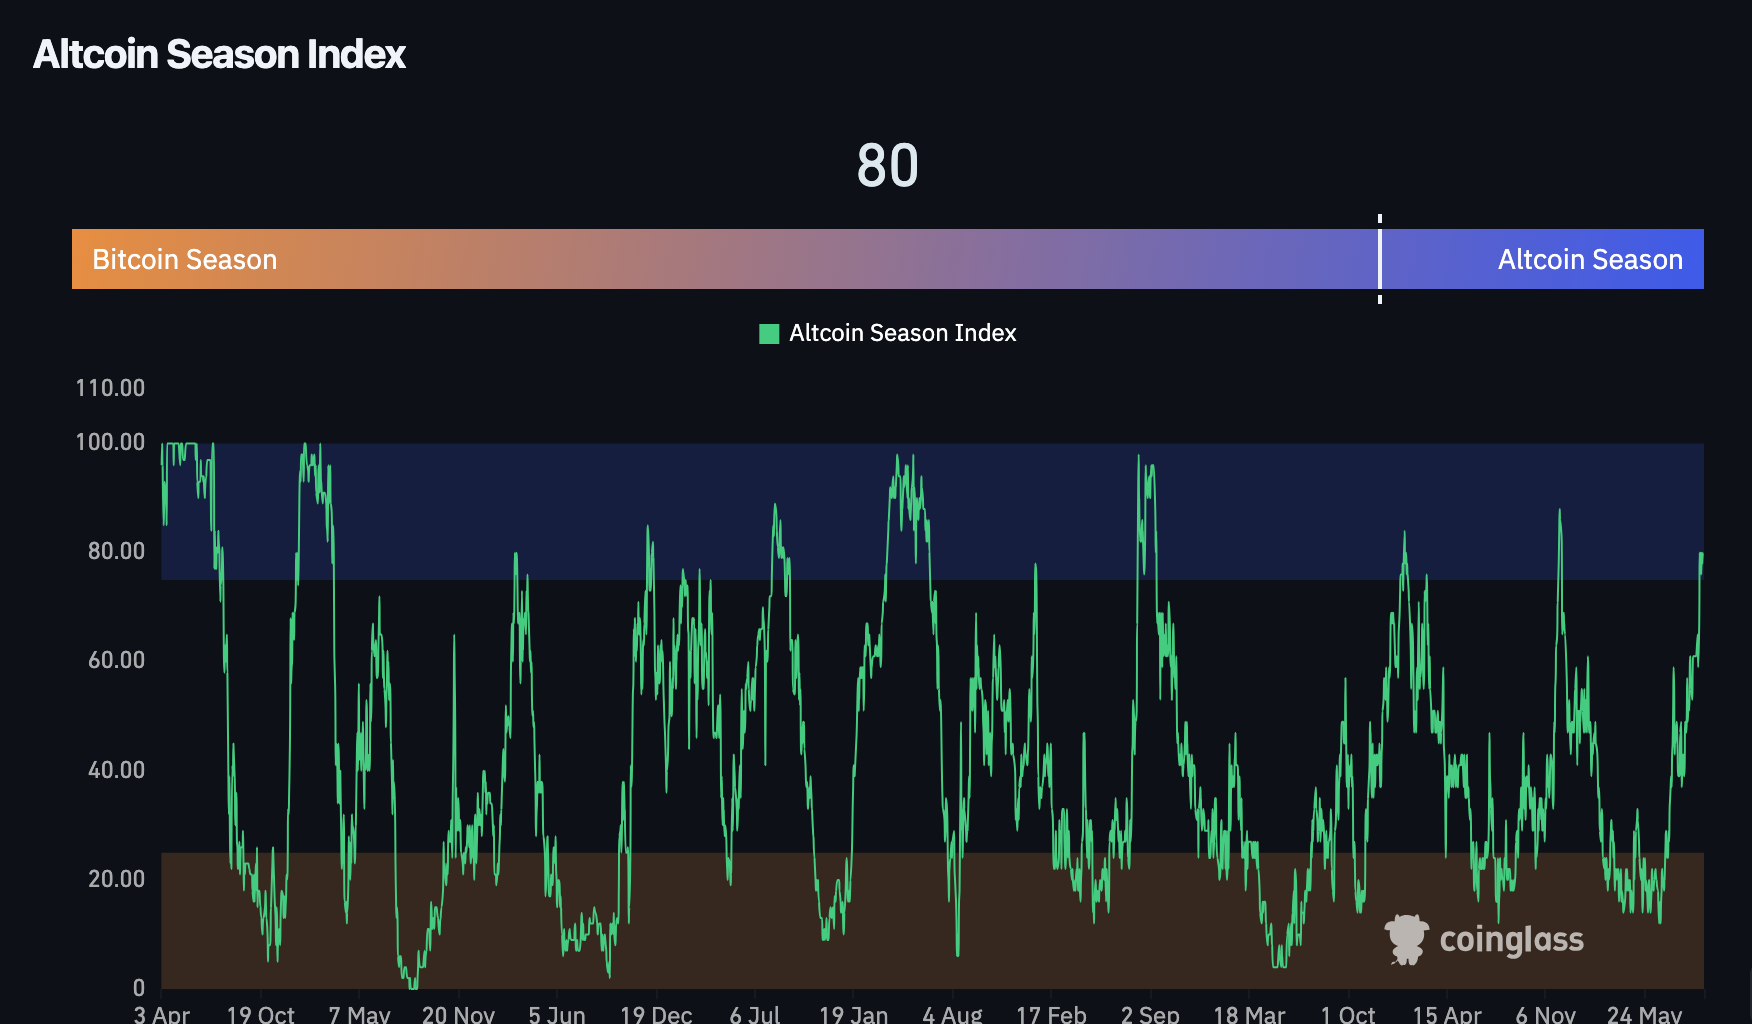Image resolution: width=1752 pixels, height=1024 pixels.
Task: Click the 3 Apr x-axis date
Action: click(162, 1014)
